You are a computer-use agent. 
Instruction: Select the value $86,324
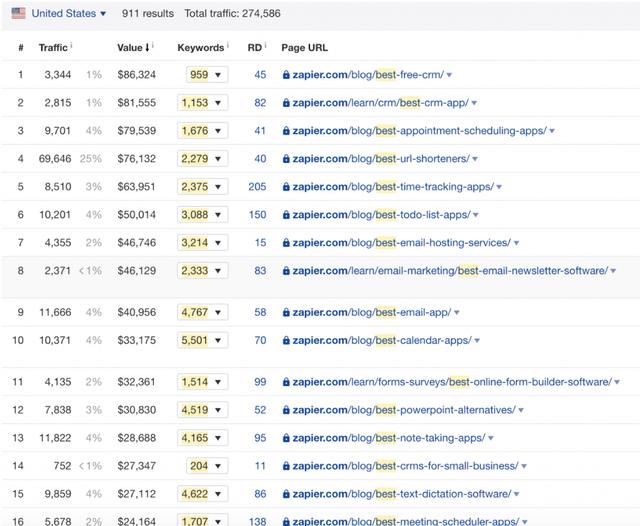[x=136, y=75]
